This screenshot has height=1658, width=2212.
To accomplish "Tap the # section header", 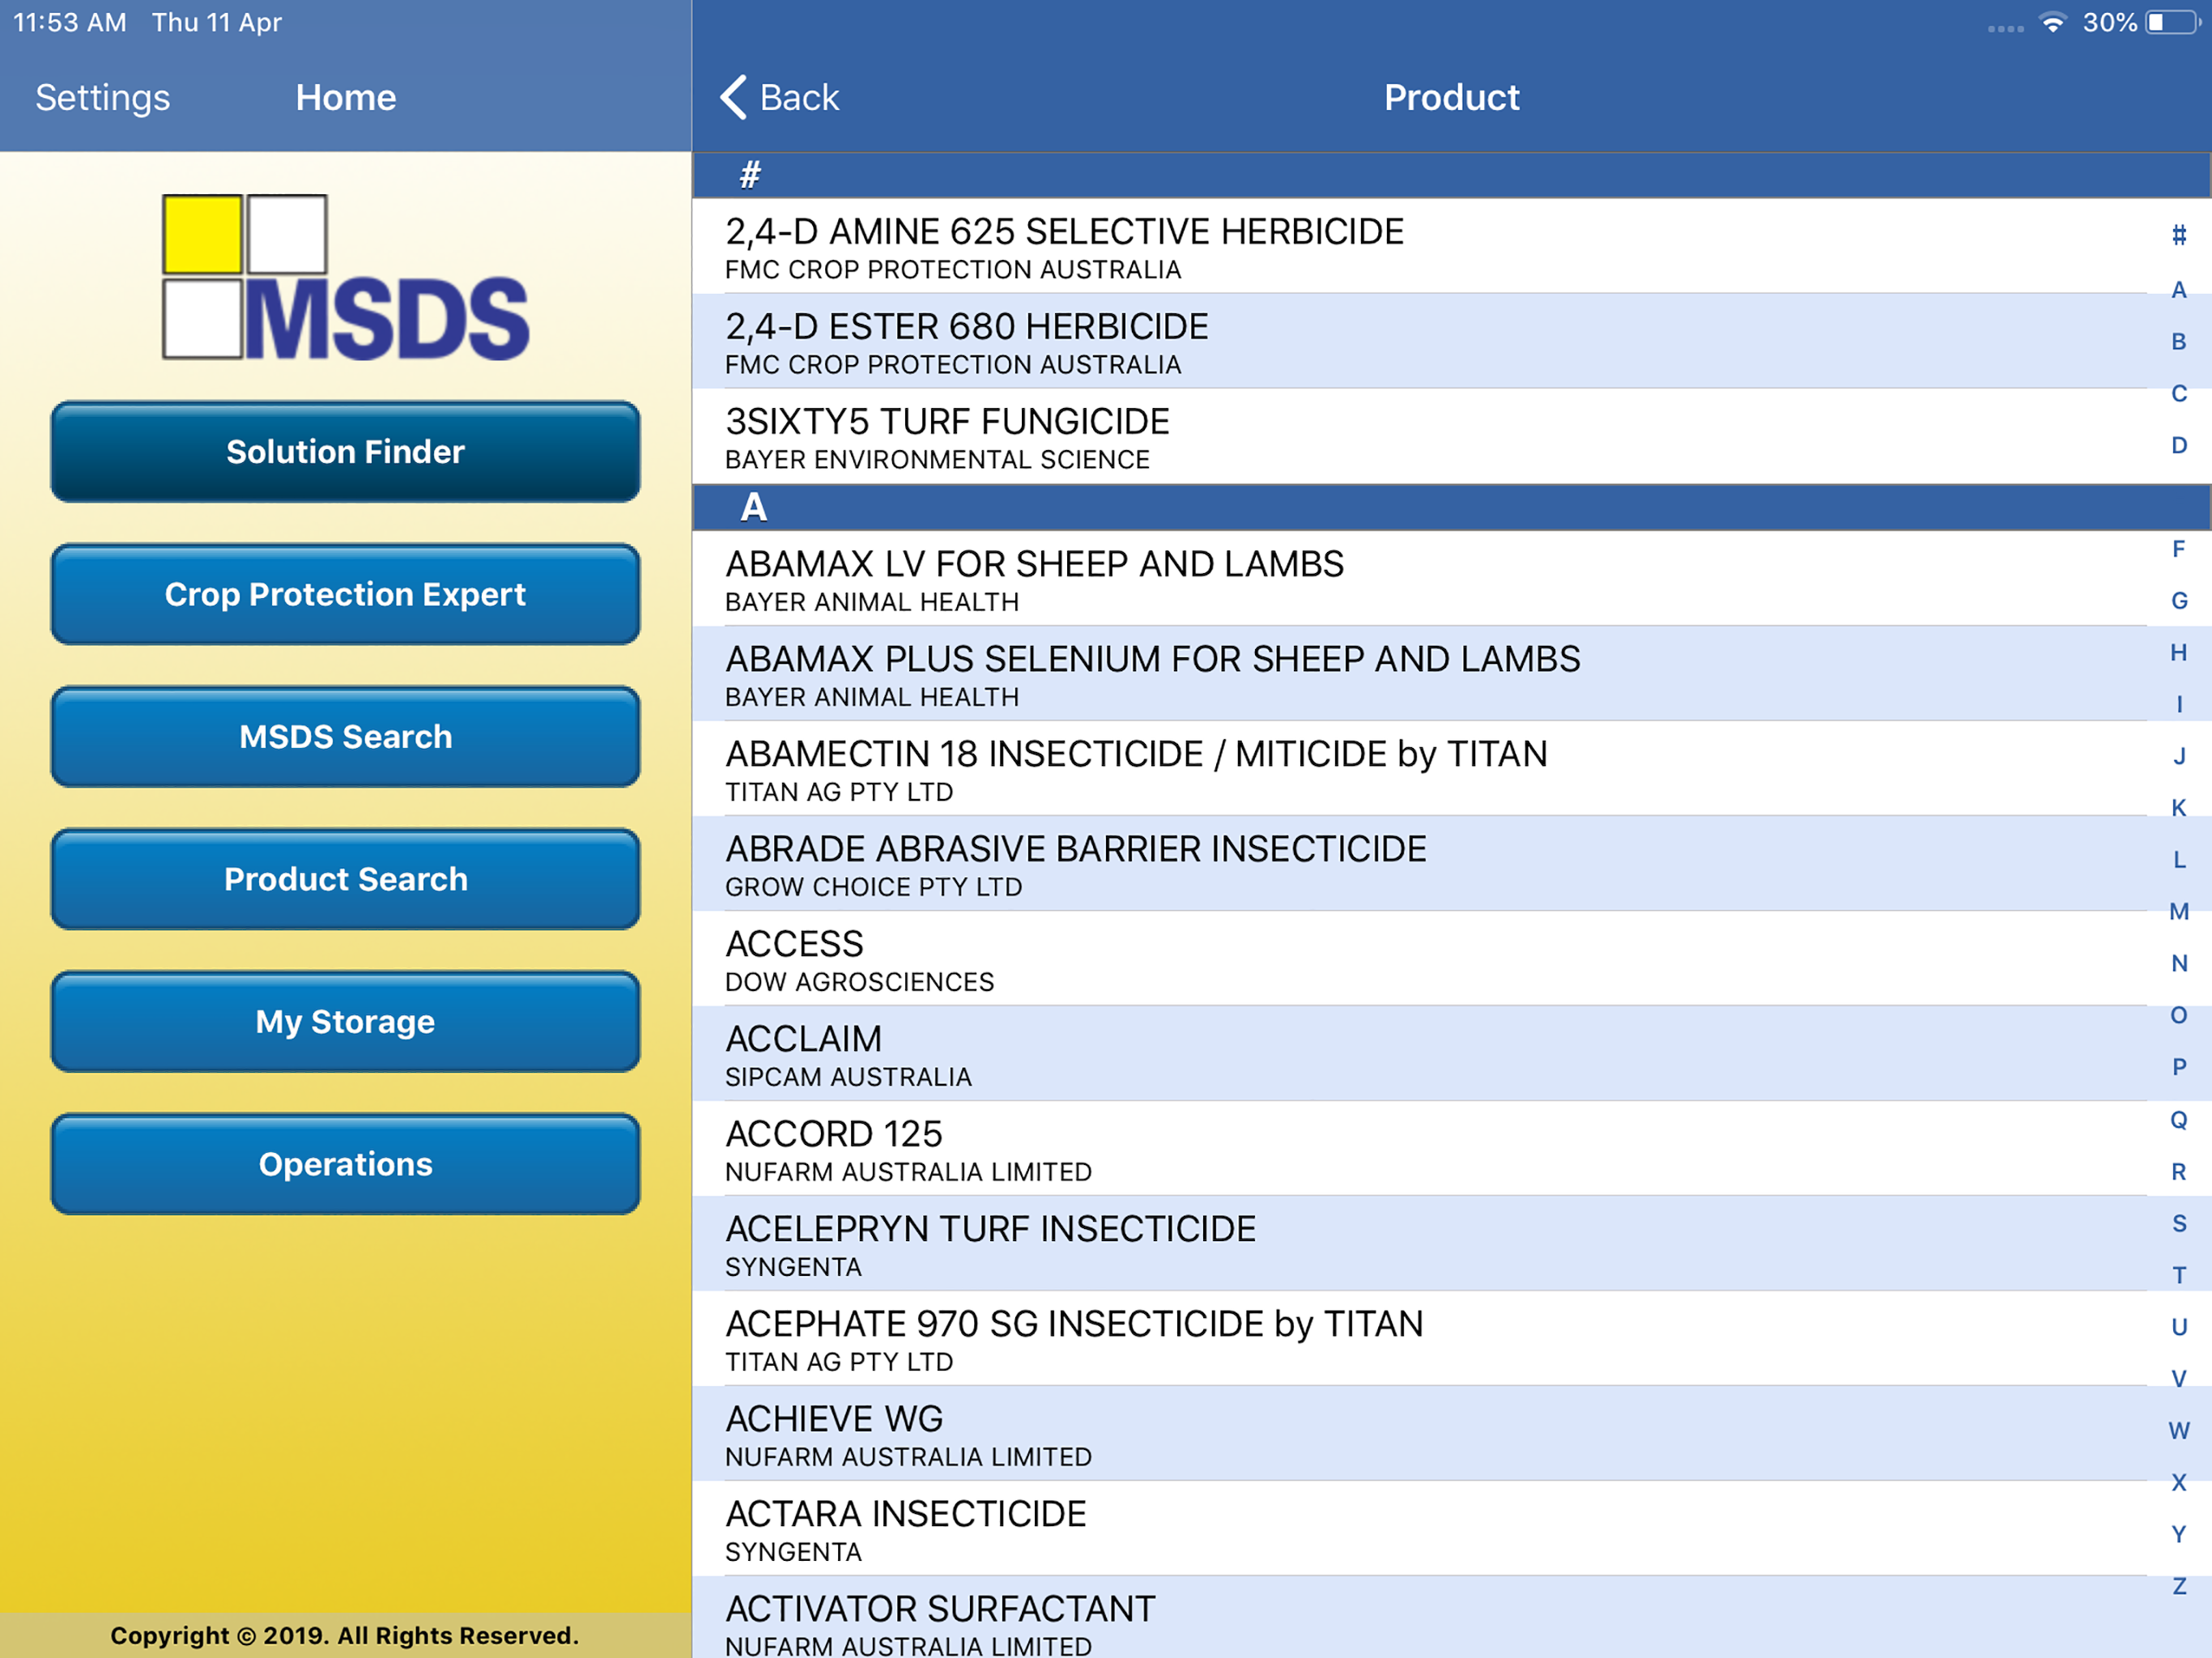I will point(1452,175).
